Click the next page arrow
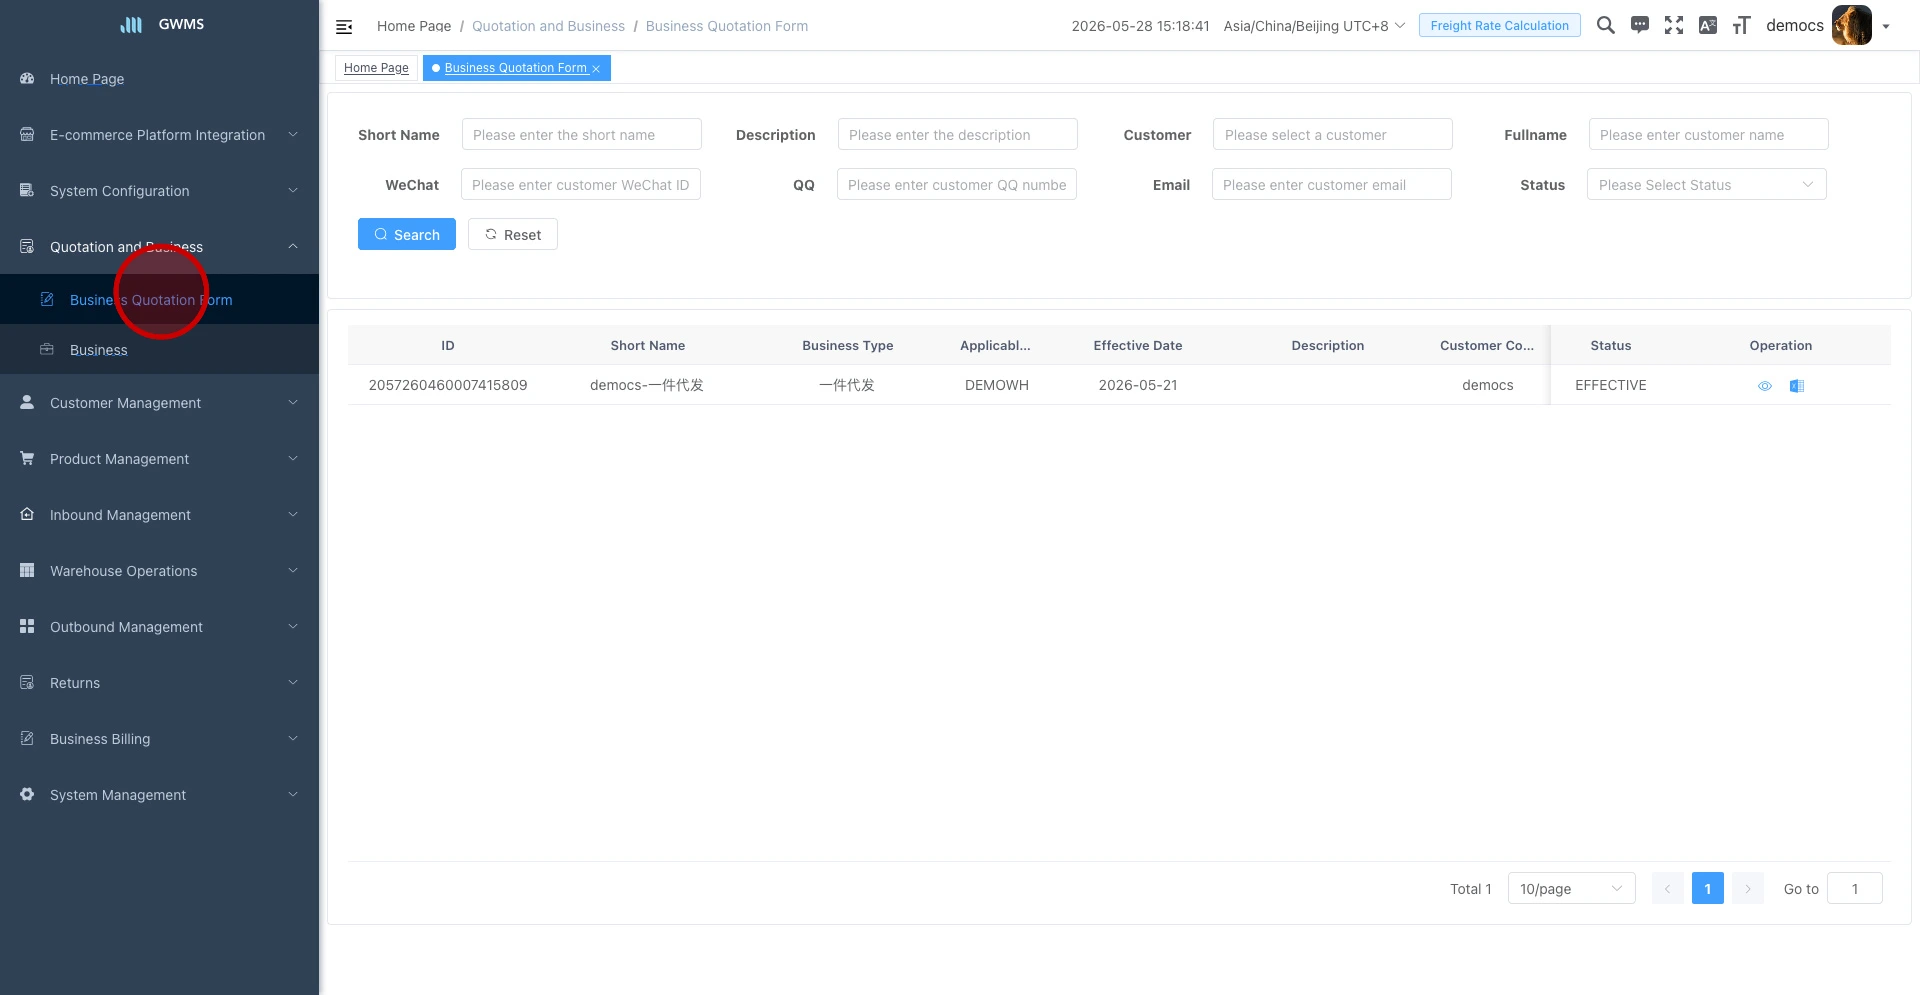Screen dimensions: 1920x995 (x=1748, y=888)
